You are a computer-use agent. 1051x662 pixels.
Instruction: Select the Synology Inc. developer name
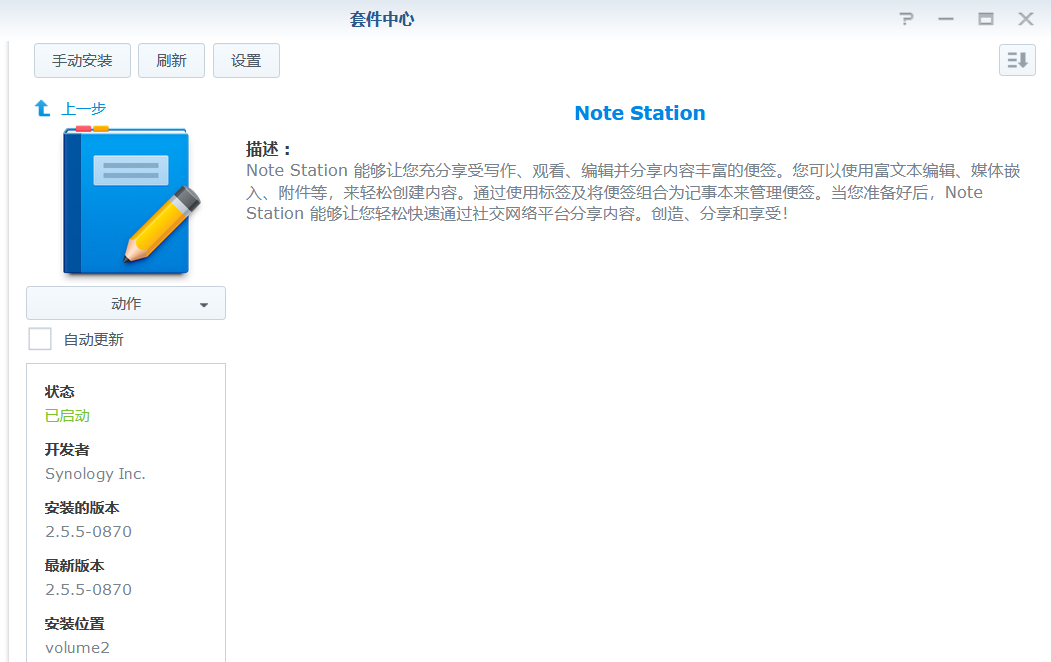coord(95,474)
